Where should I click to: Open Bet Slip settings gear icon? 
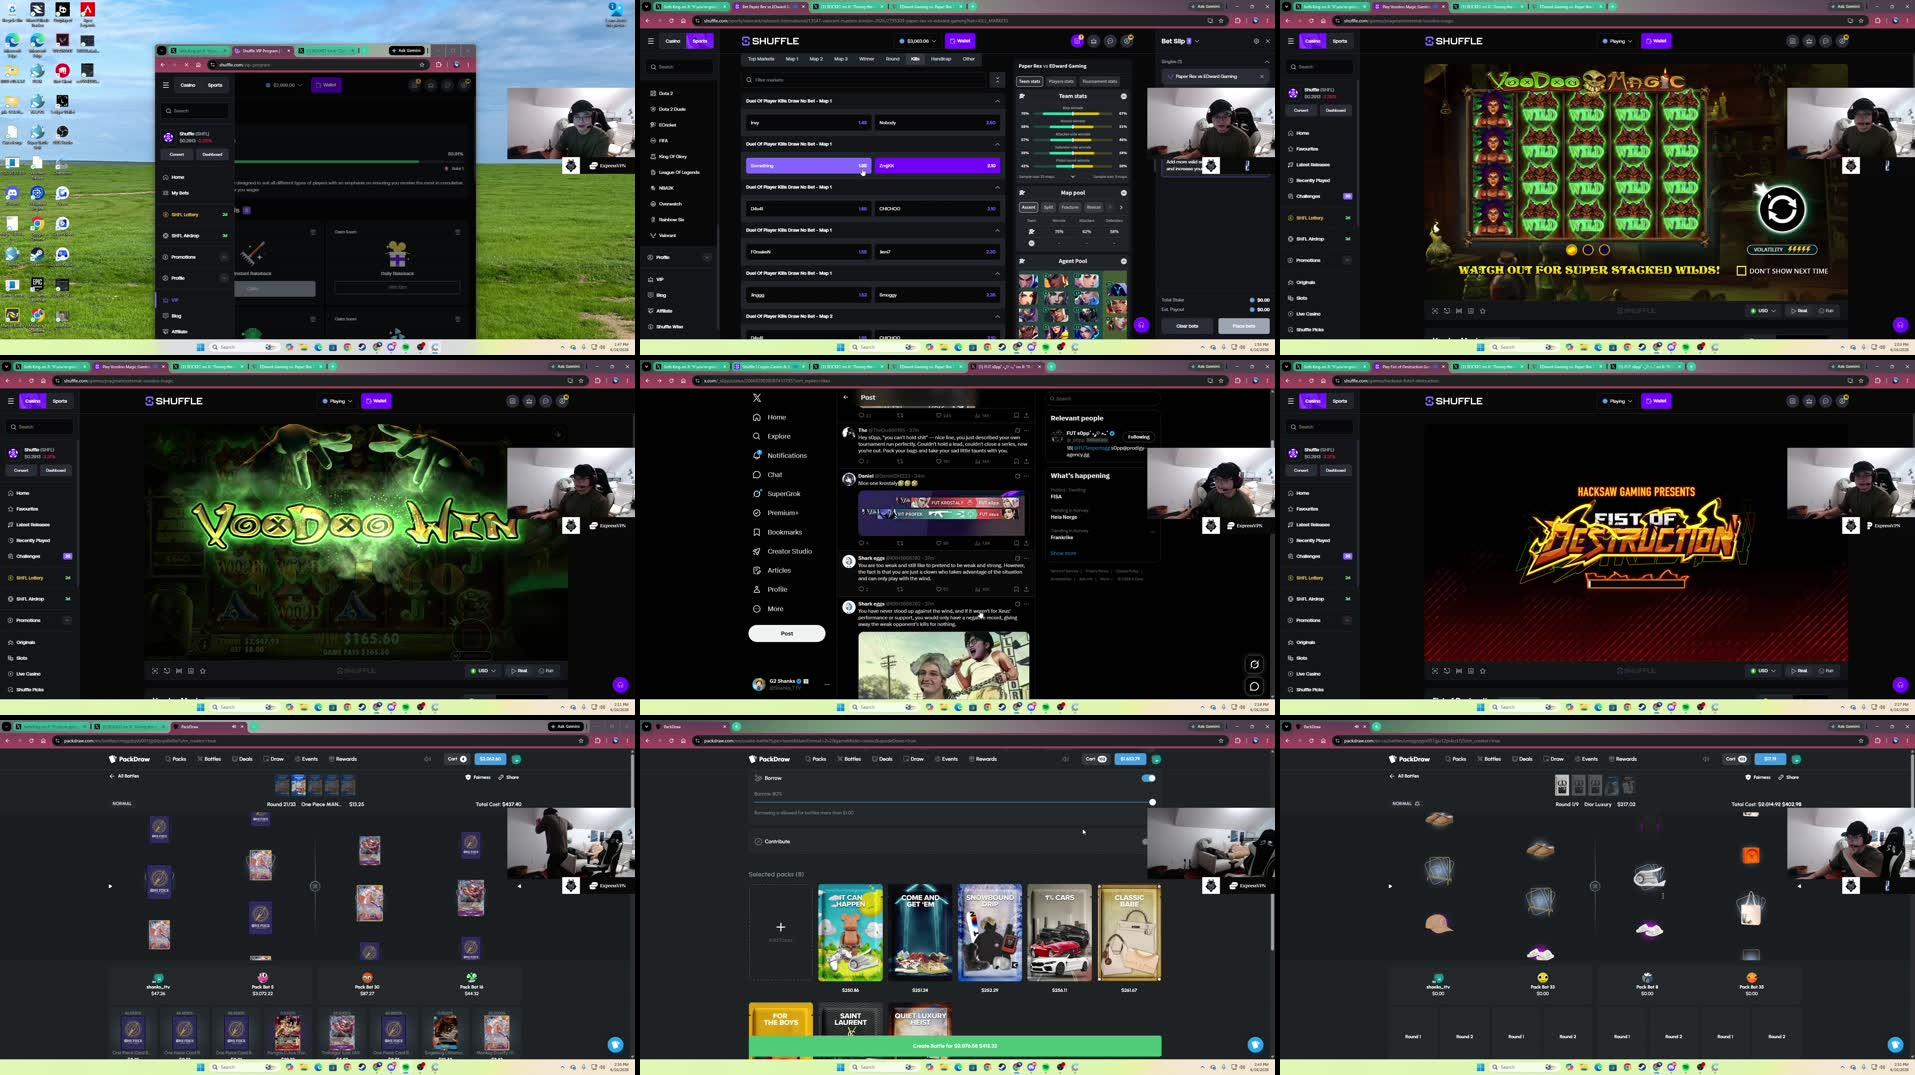pyautogui.click(x=1256, y=41)
